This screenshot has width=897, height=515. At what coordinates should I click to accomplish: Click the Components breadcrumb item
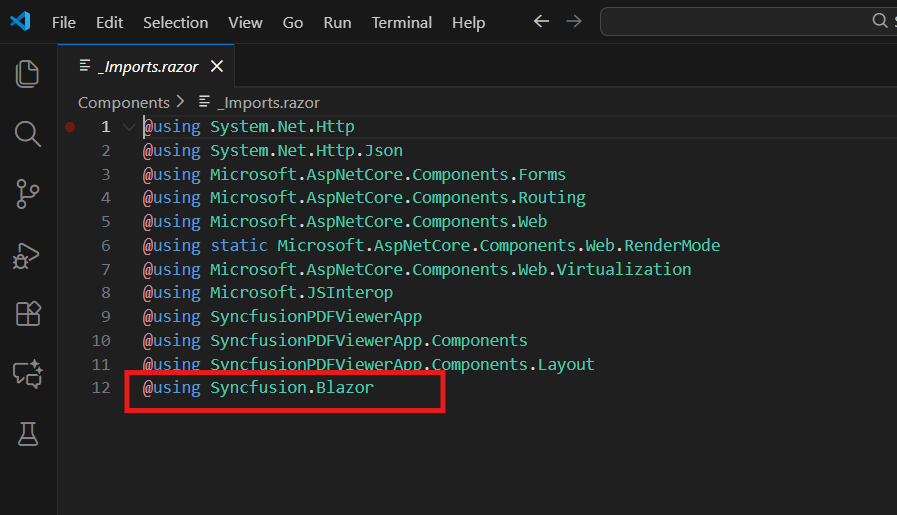click(124, 102)
